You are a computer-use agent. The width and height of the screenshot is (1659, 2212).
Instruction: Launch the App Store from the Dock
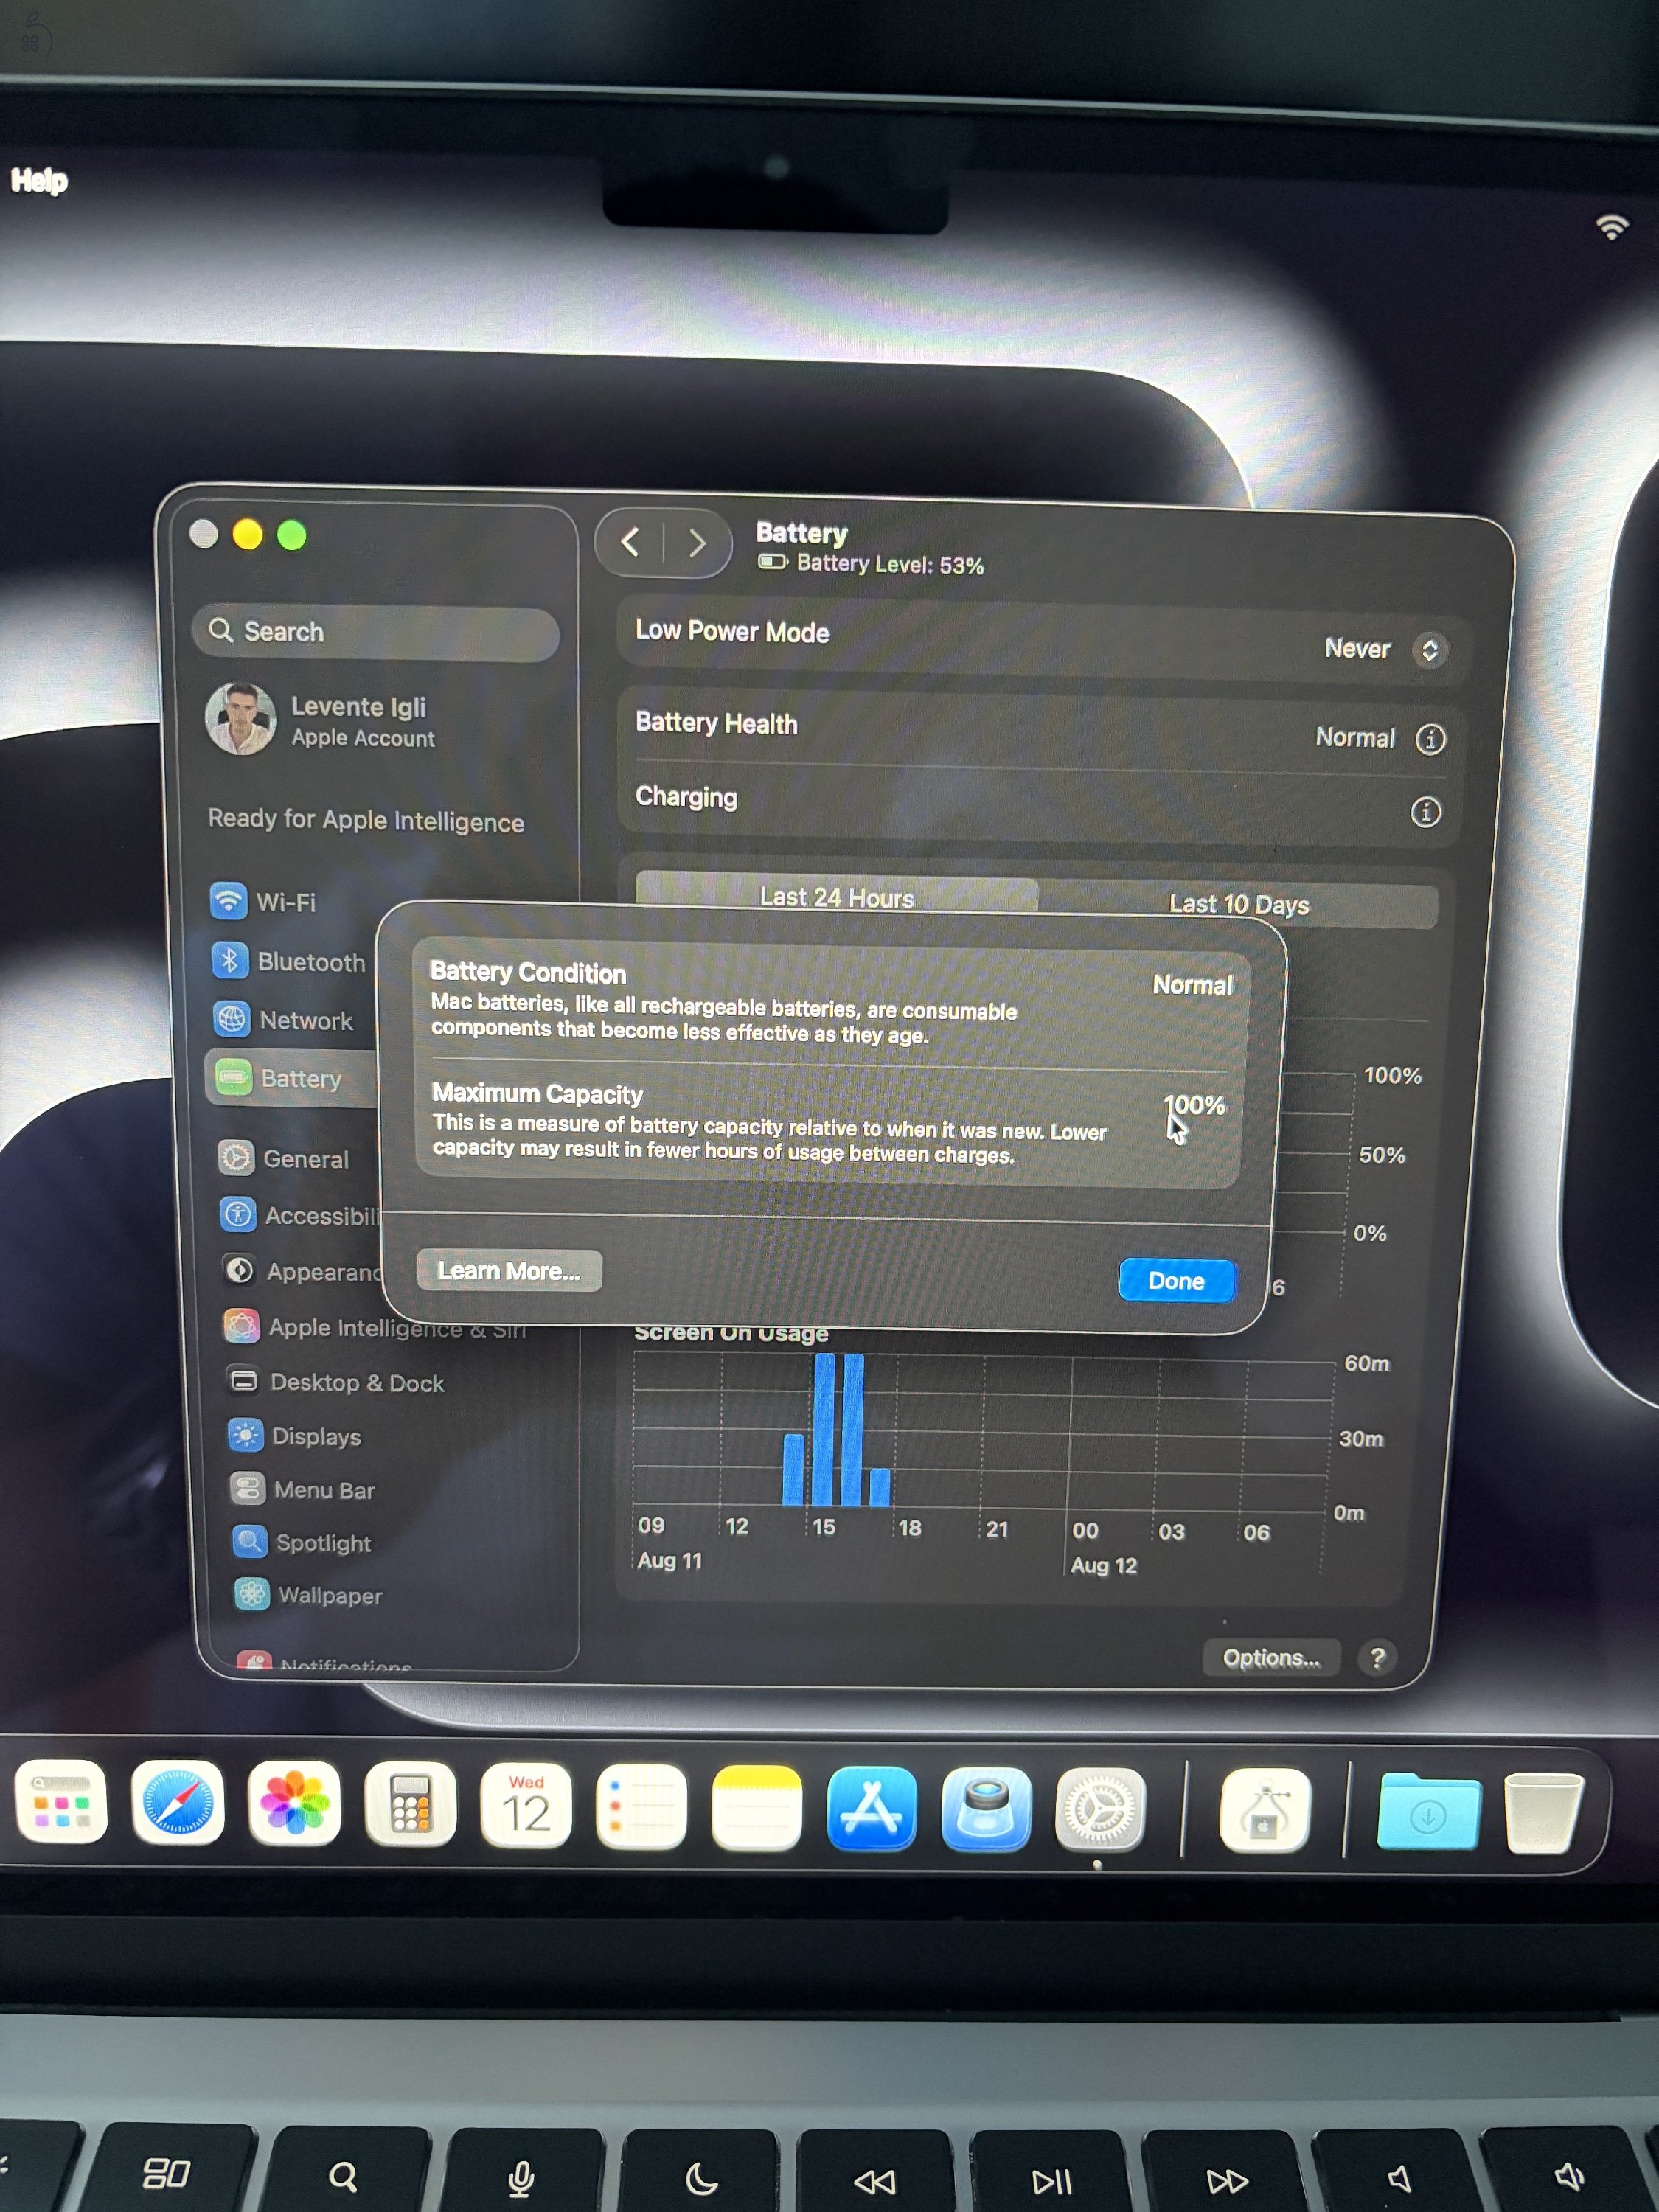(x=871, y=1808)
